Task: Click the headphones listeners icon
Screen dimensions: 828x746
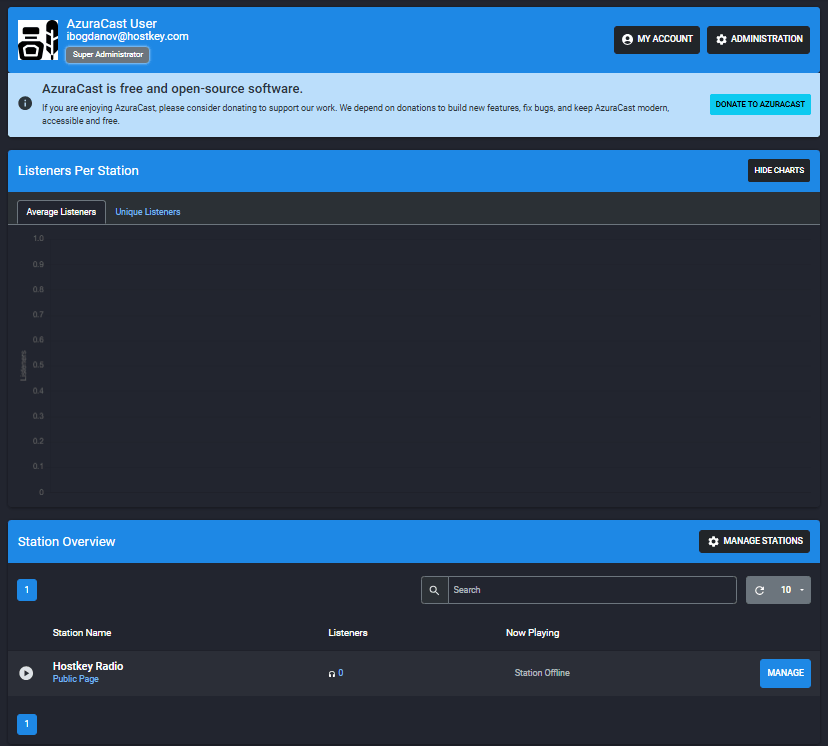Action: click(331, 674)
